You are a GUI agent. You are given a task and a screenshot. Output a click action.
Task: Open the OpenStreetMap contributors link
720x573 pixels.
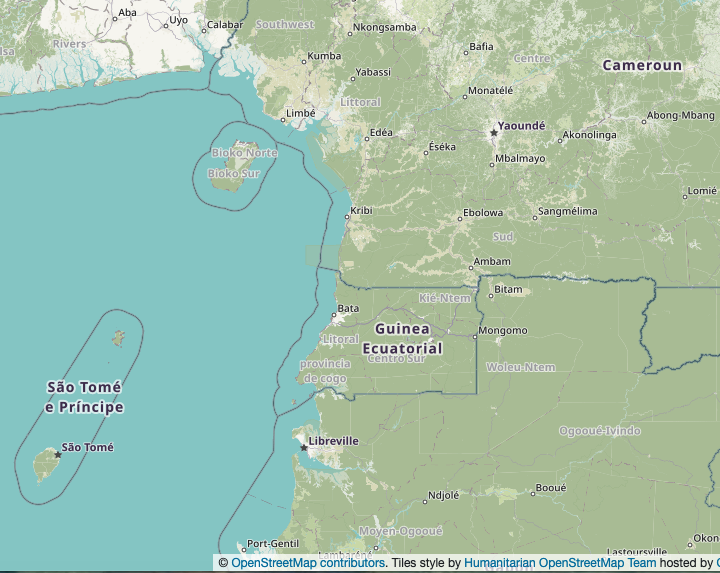308,563
